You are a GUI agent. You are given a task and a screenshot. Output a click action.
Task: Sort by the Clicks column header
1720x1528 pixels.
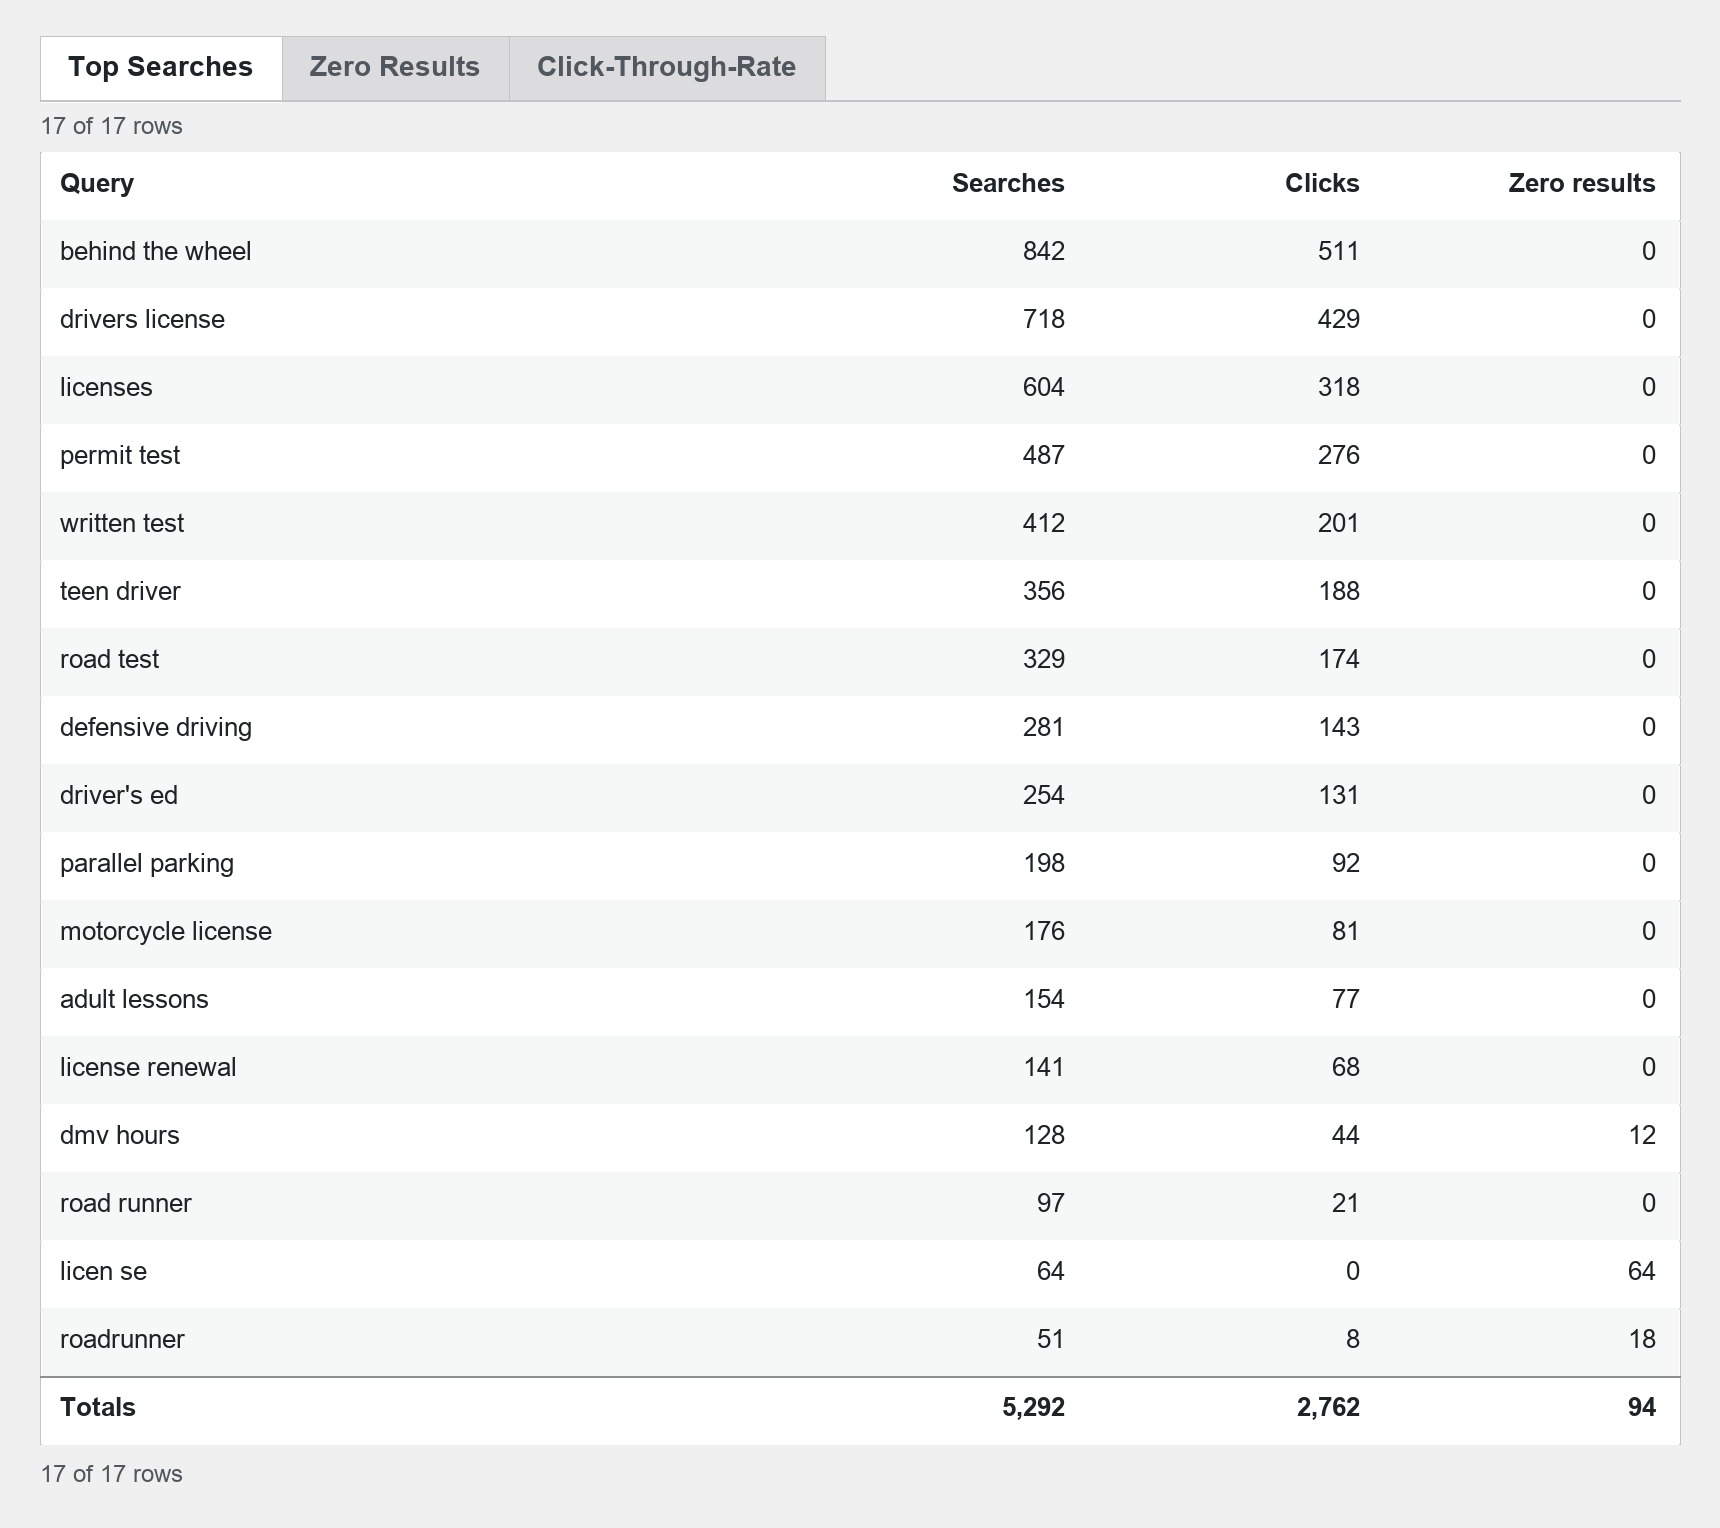1322,184
